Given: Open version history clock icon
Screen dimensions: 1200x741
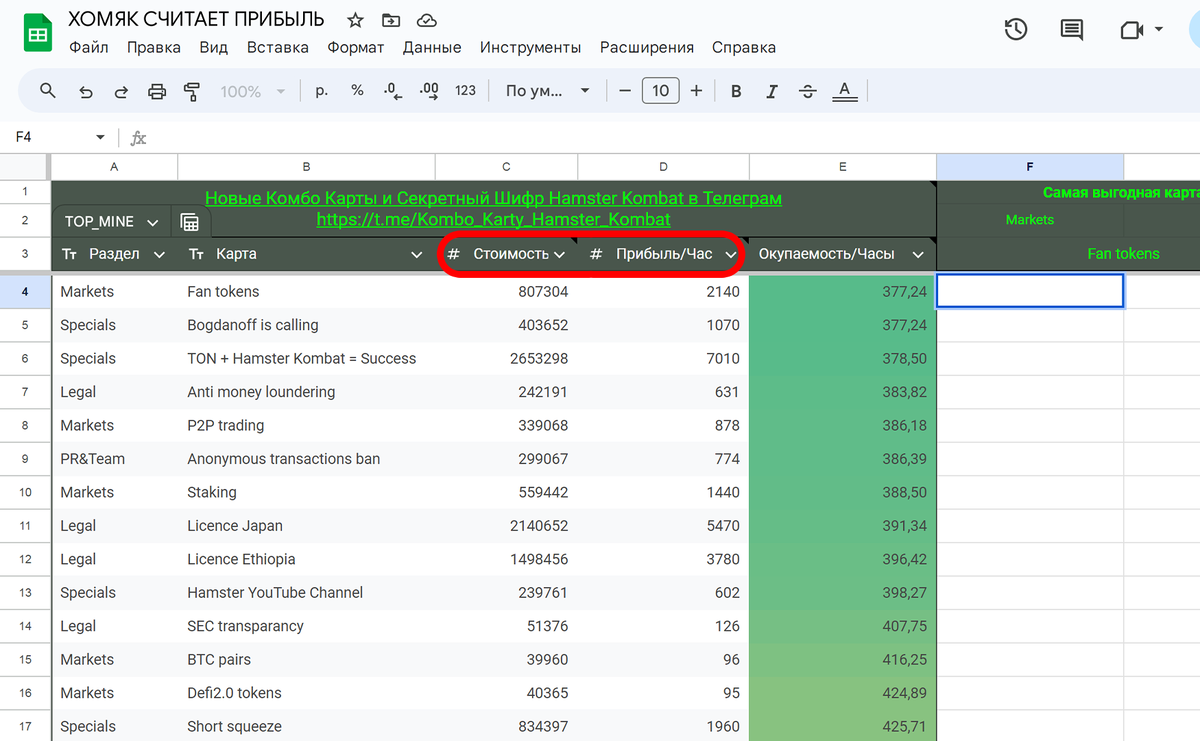Looking at the screenshot, I should pyautogui.click(x=1015, y=30).
